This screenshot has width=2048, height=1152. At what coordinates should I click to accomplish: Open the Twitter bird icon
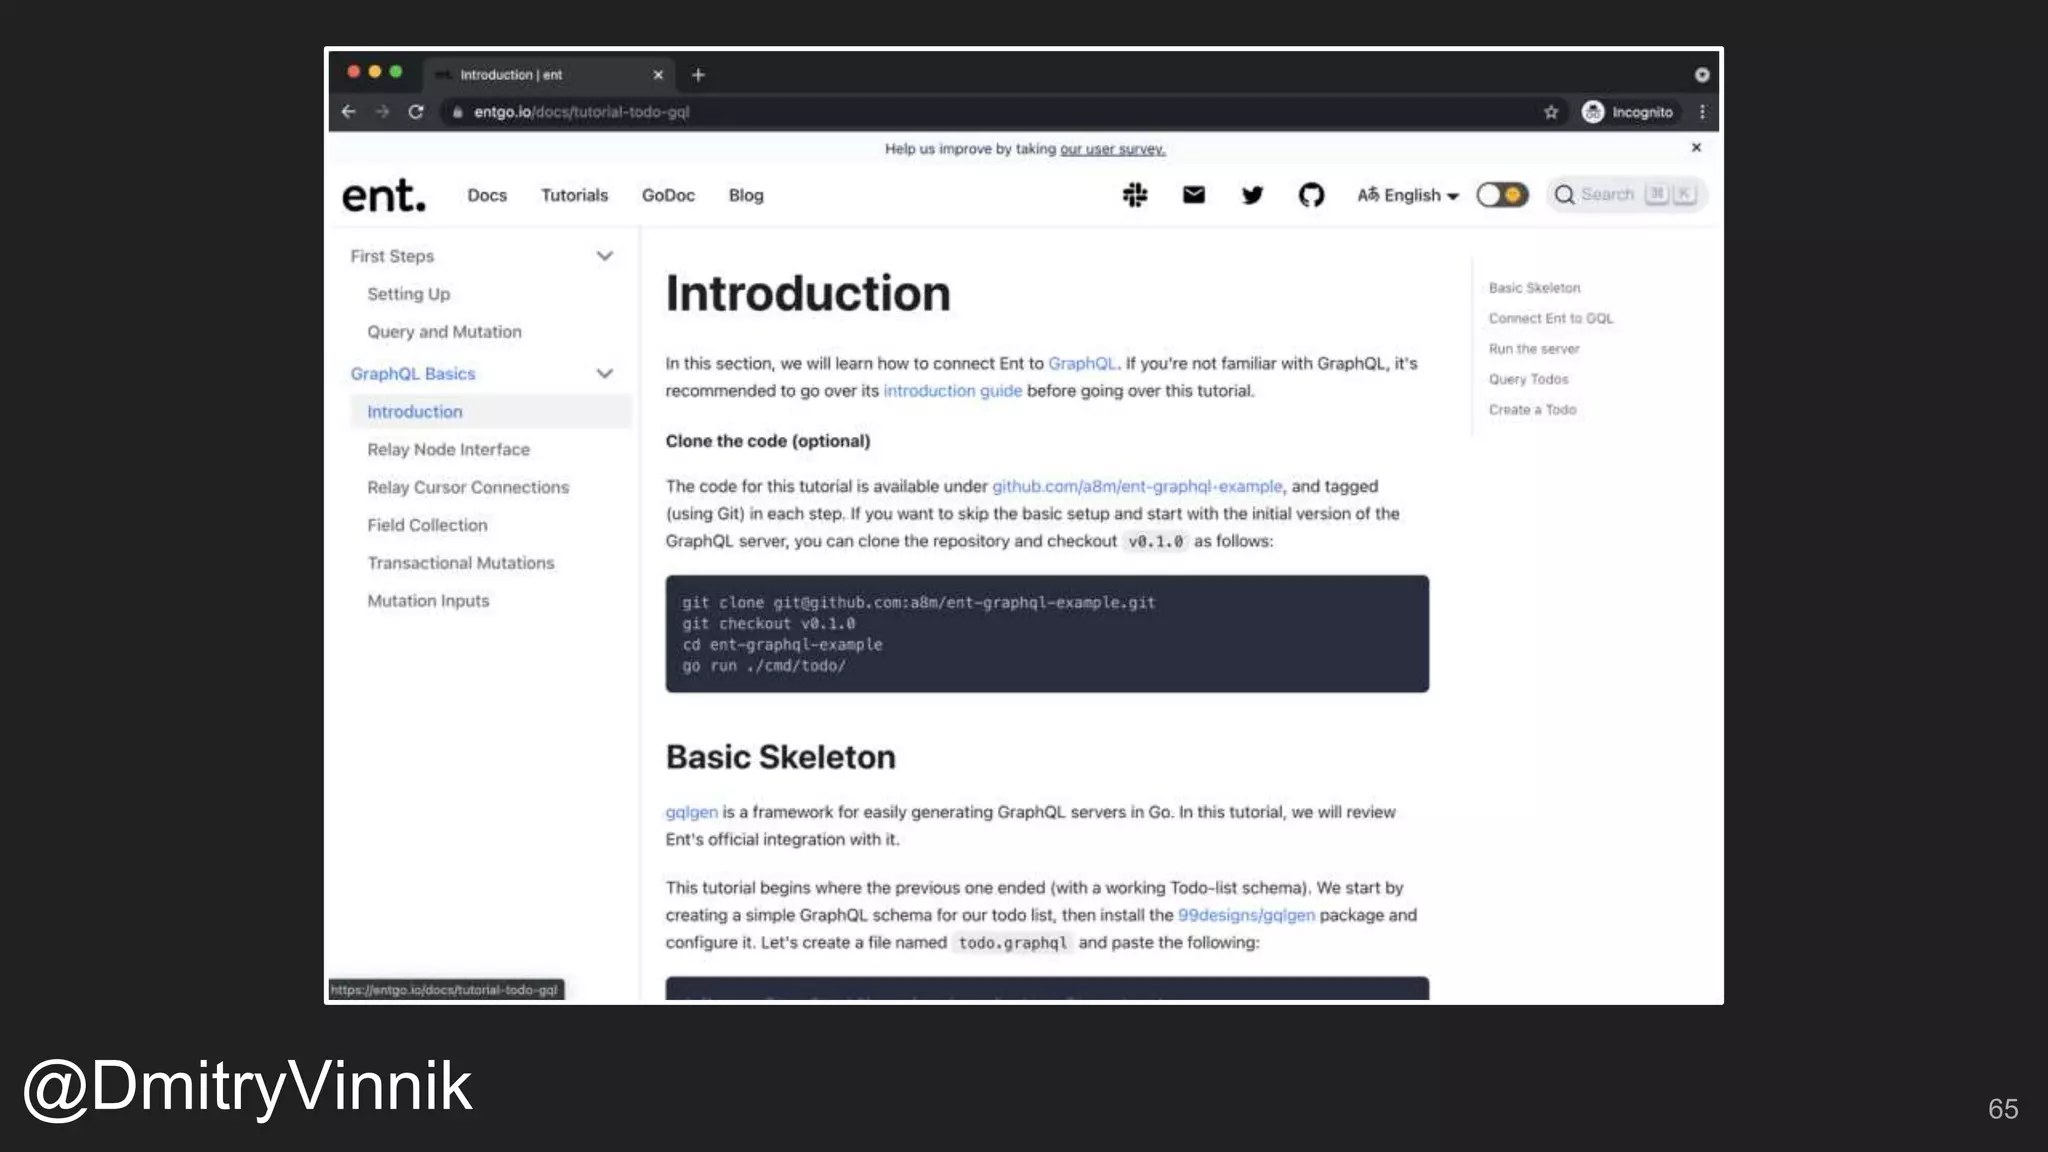1252,195
